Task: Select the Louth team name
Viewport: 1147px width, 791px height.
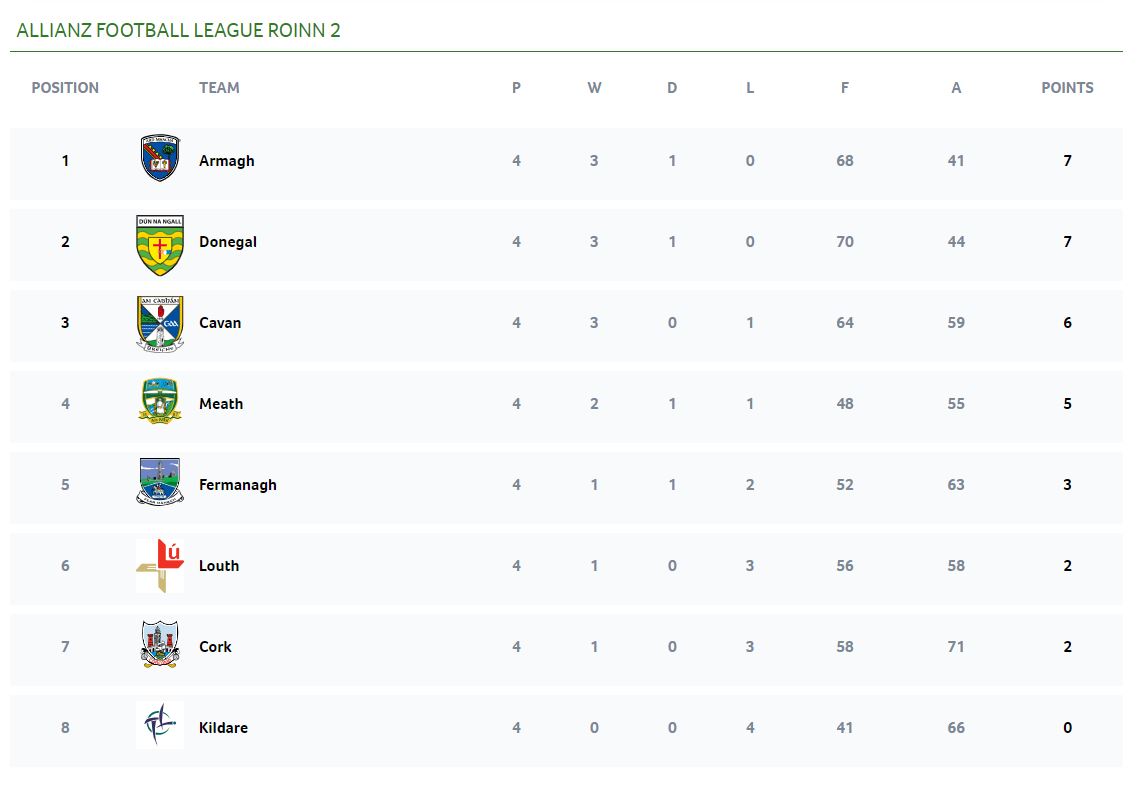Action: click(x=219, y=566)
